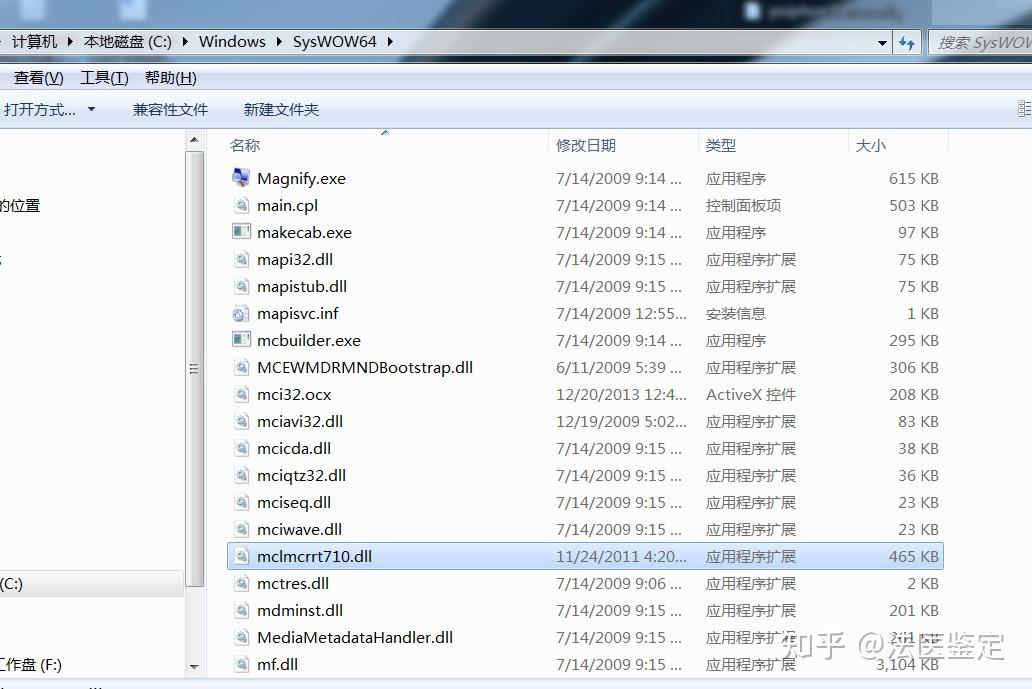This screenshot has height=689, width=1032.
Task: Click the 465 KB size cell
Action: tap(914, 556)
